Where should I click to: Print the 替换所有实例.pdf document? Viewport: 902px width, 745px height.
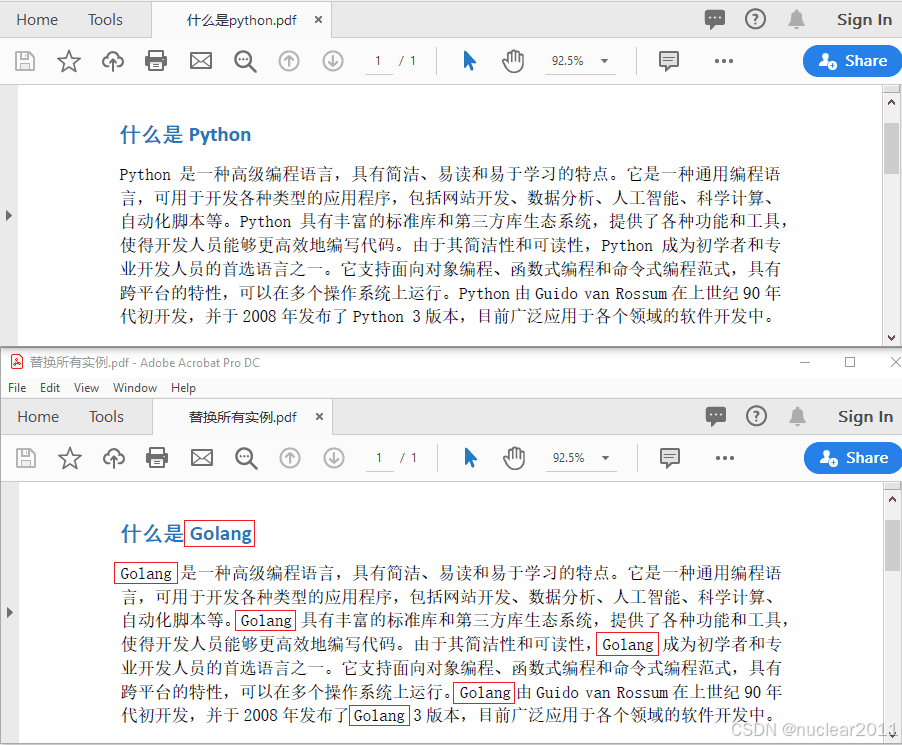click(157, 458)
